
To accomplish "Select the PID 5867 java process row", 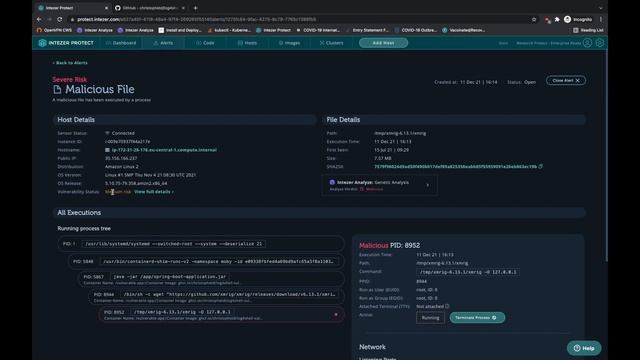I will (x=211, y=279).
